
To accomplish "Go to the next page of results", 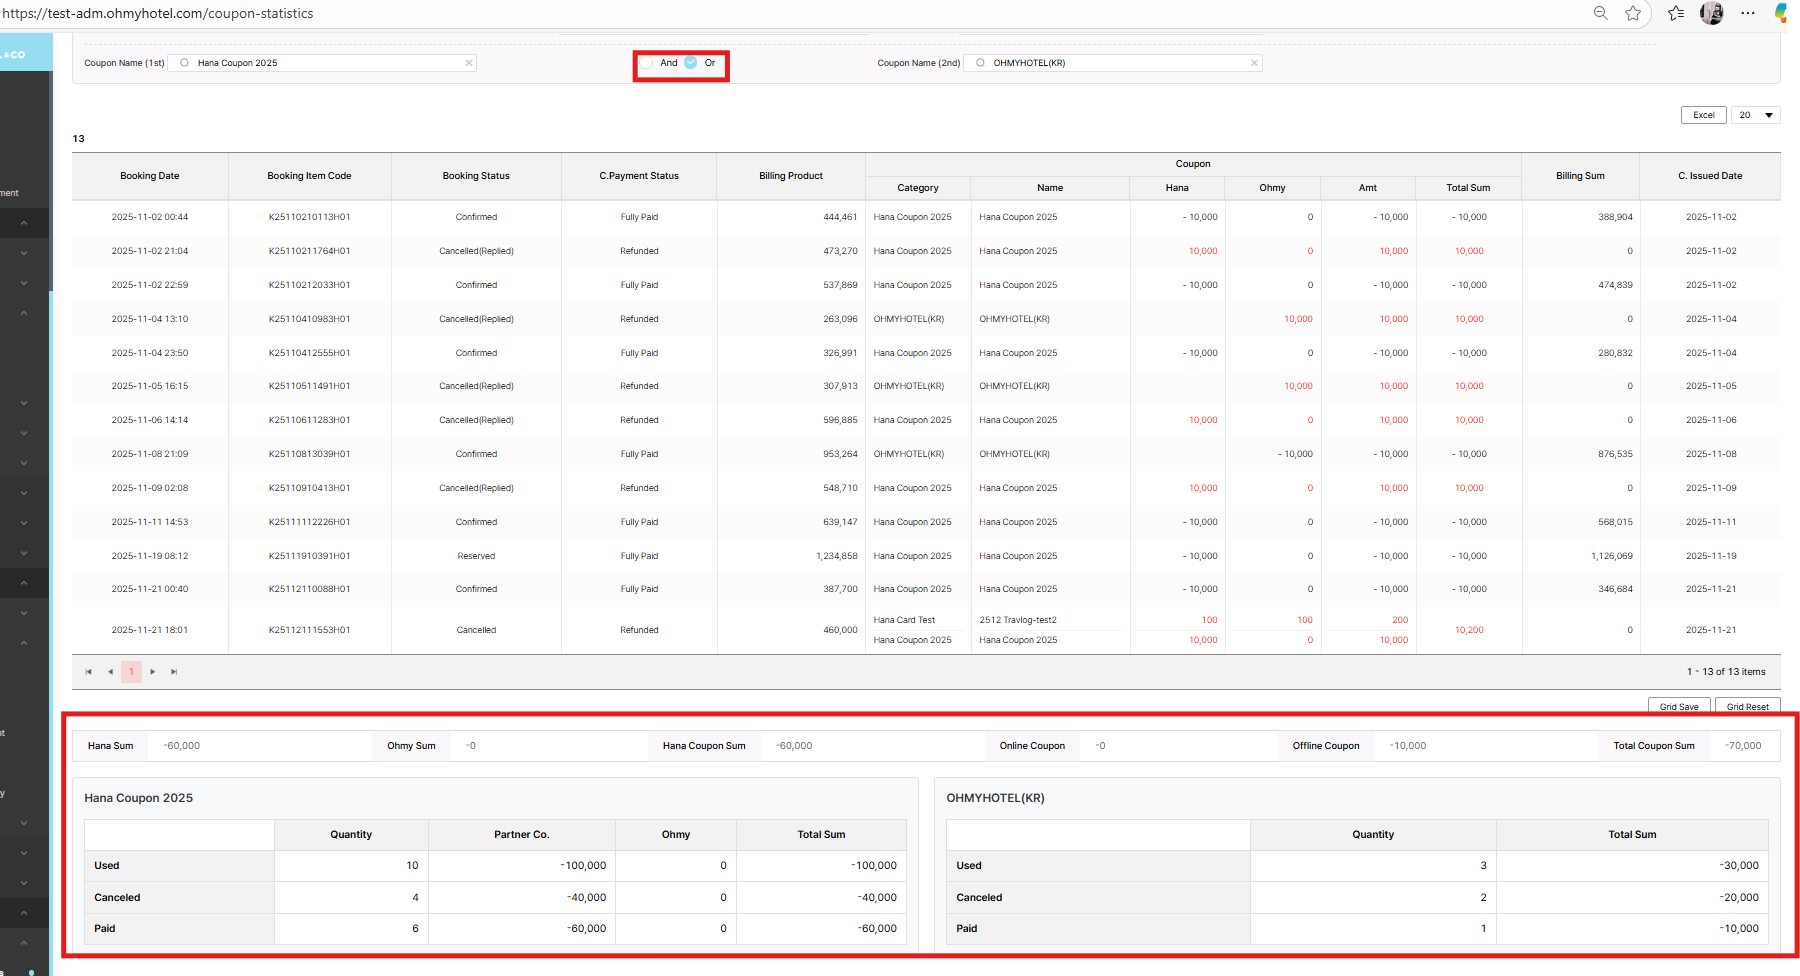I will click(x=153, y=672).
